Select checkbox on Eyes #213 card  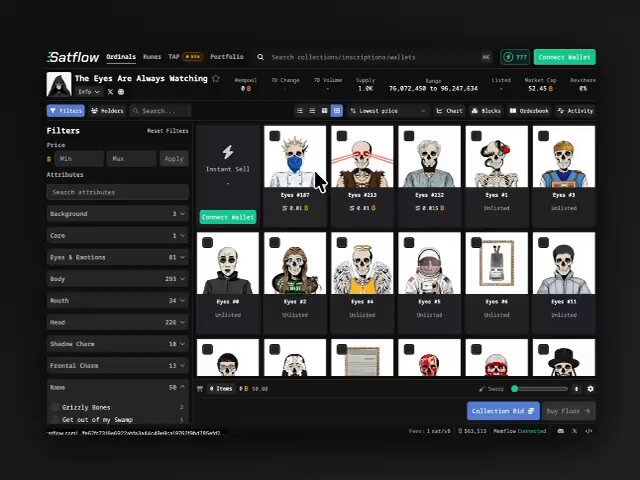coord(342,136)
